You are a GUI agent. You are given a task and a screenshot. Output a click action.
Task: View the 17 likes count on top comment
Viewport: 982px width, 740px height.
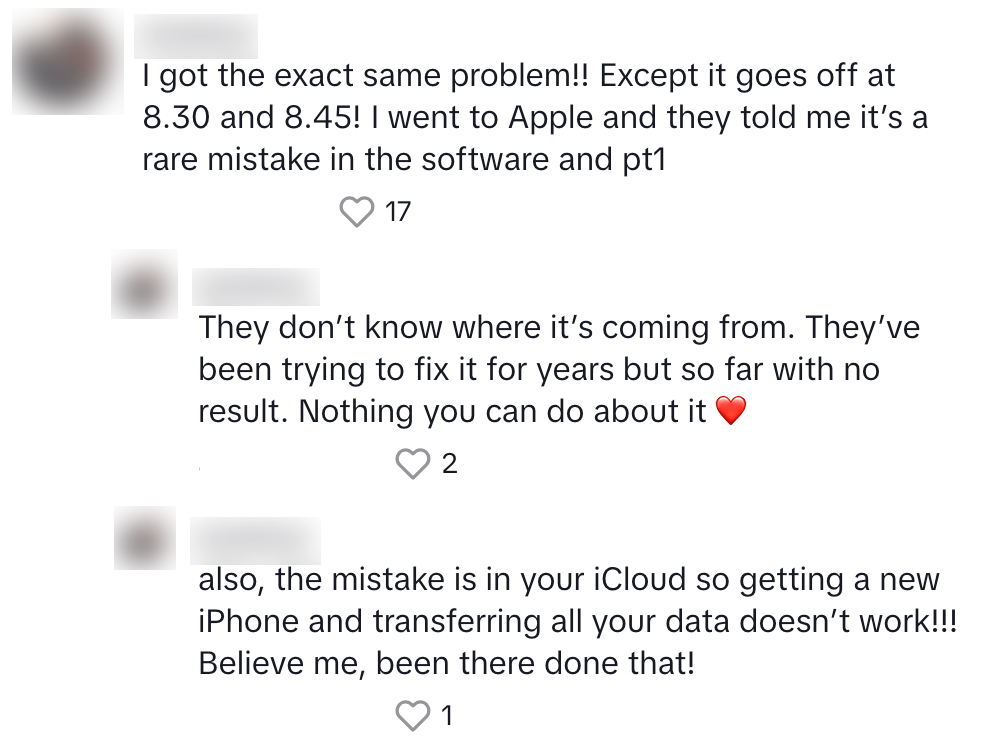click(397, 212)
